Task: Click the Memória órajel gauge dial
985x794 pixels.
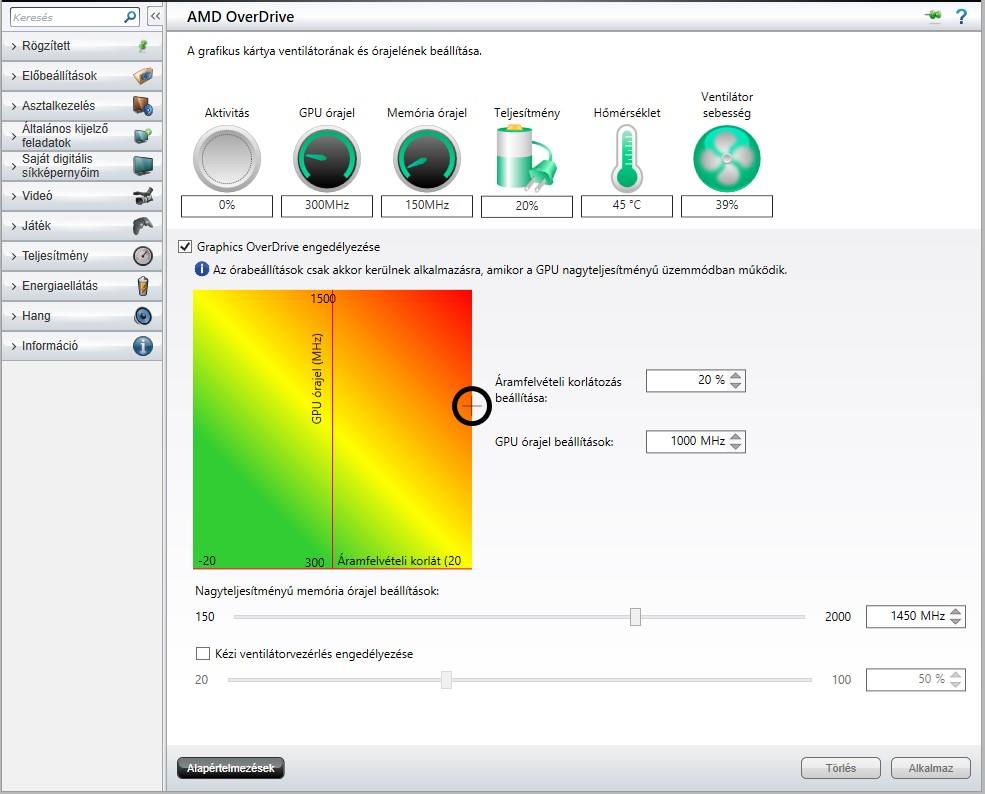Action: pos(427,158)
